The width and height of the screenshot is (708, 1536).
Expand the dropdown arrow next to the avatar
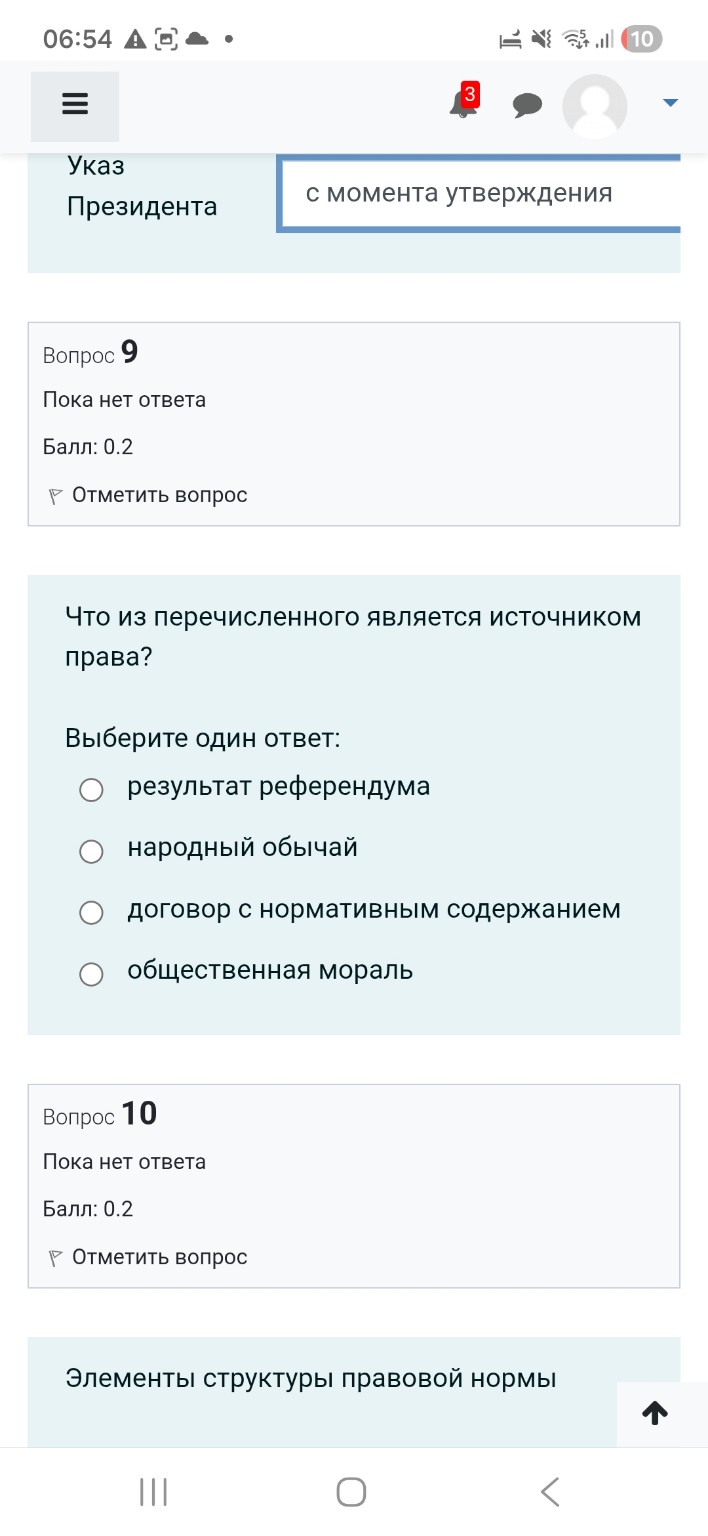[x=668, y=102]
